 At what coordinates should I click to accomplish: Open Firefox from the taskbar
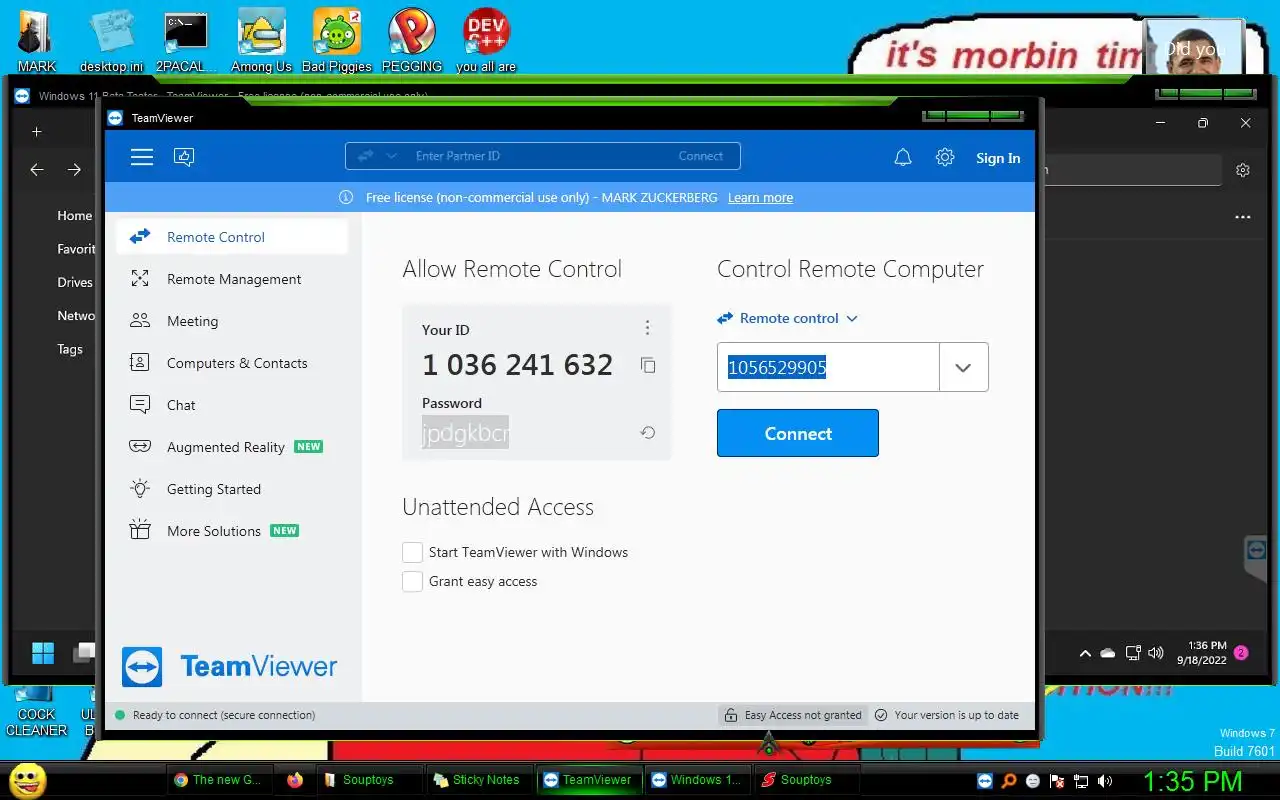(x=295, y=780)
